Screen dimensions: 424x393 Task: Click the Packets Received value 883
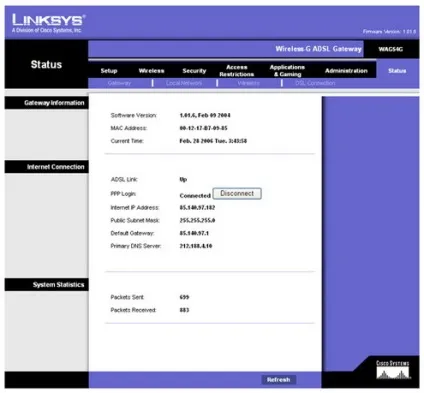[x=184, y=310]
